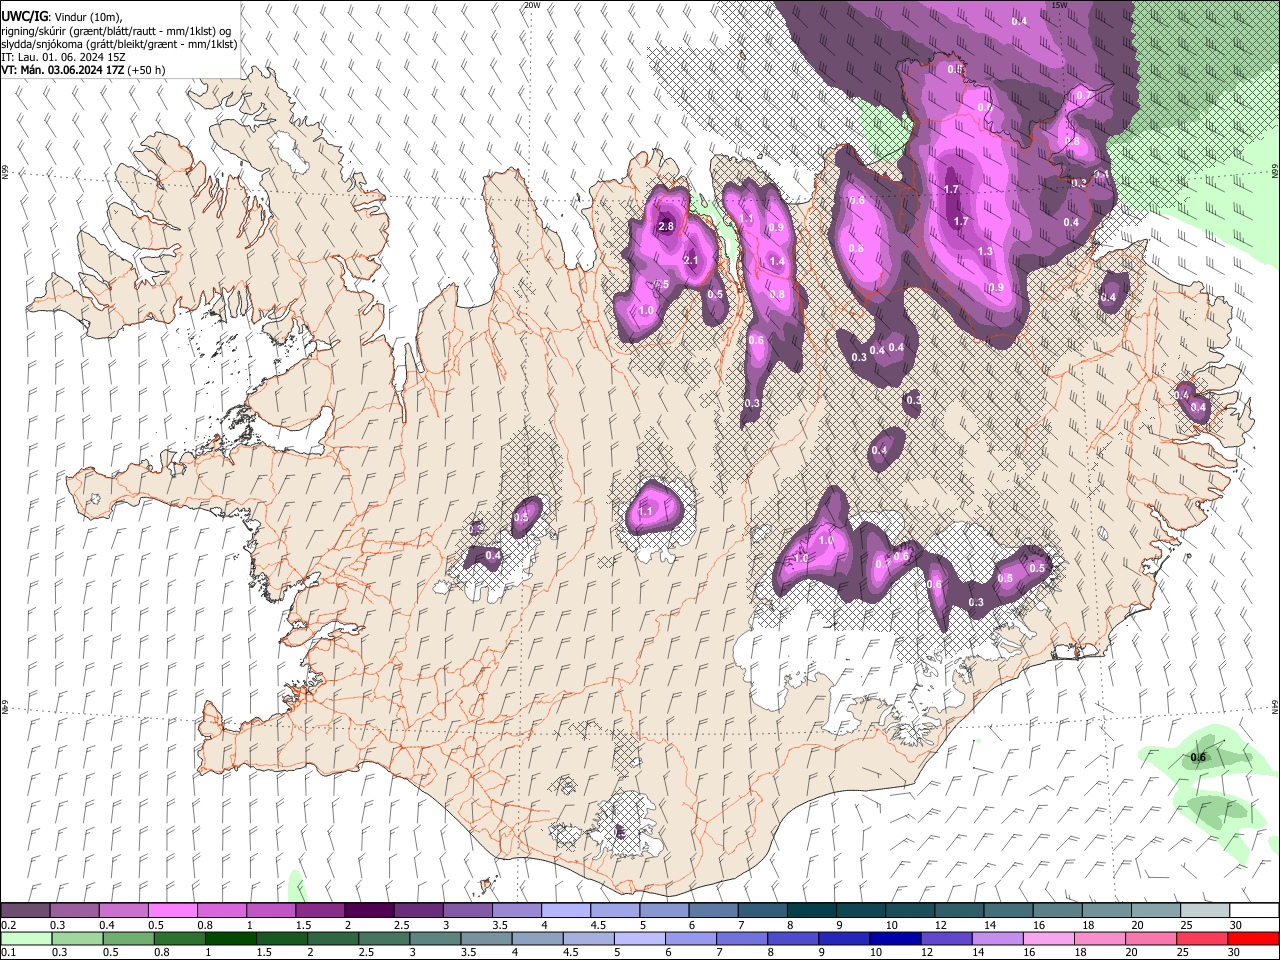The image size is (1280, 960).
Task: Click the dark teal swatch at 8 in the snow legend
Action: [x=811, y=911]
